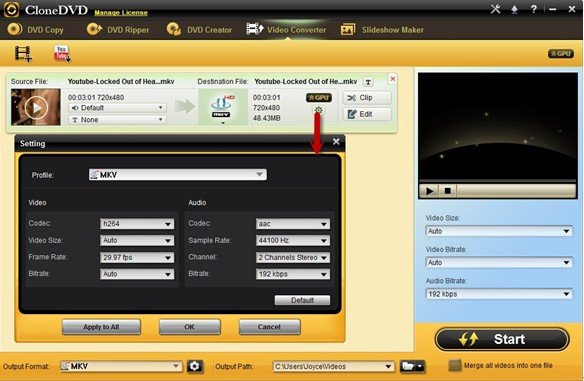The width and height of the screenshot is (584, 381).
Task: Toggle the GPU badge on the file item
Action: tap(319, 98)
